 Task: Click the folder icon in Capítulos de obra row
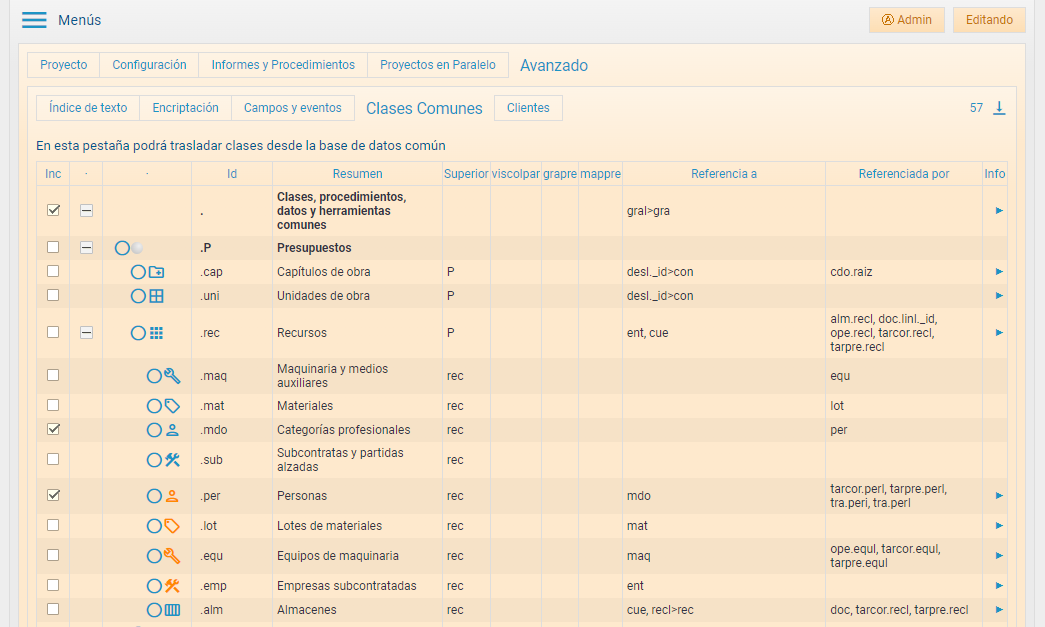(x=156, y=272)
